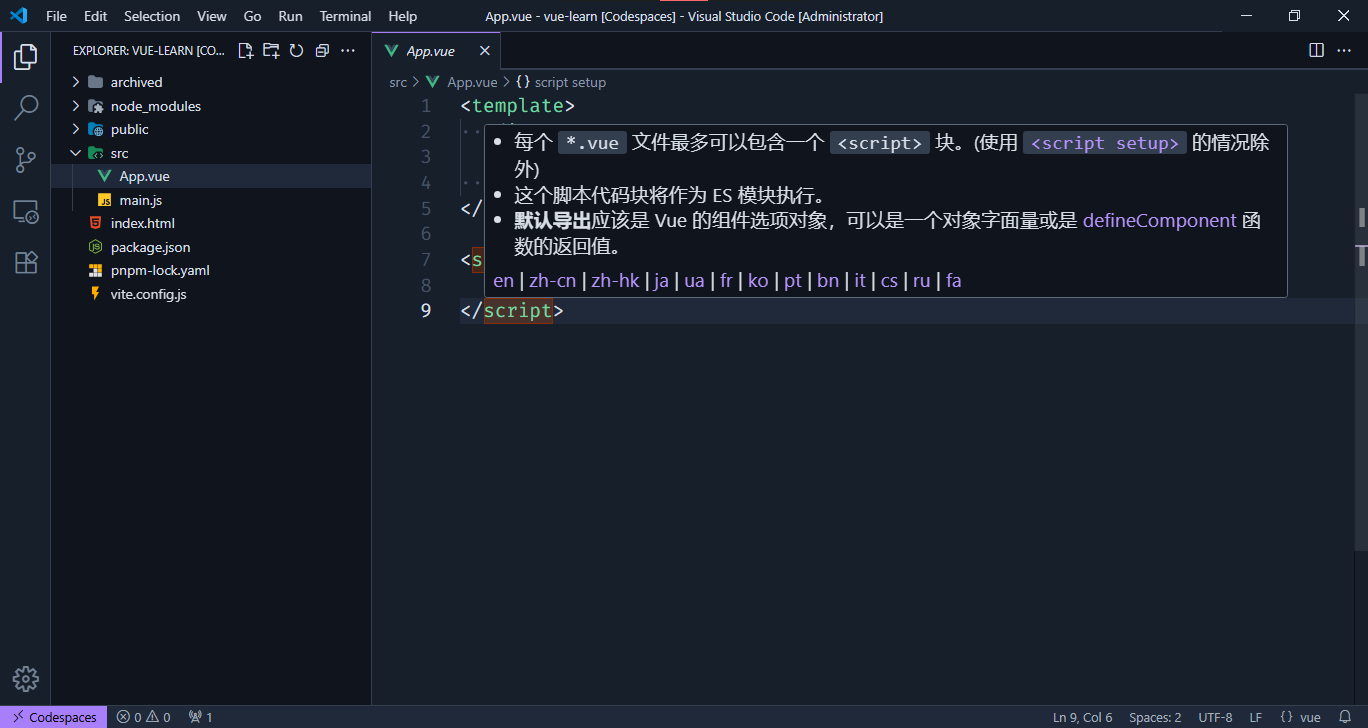
Task: Collapse the src folder
Action: click(211, 153)
